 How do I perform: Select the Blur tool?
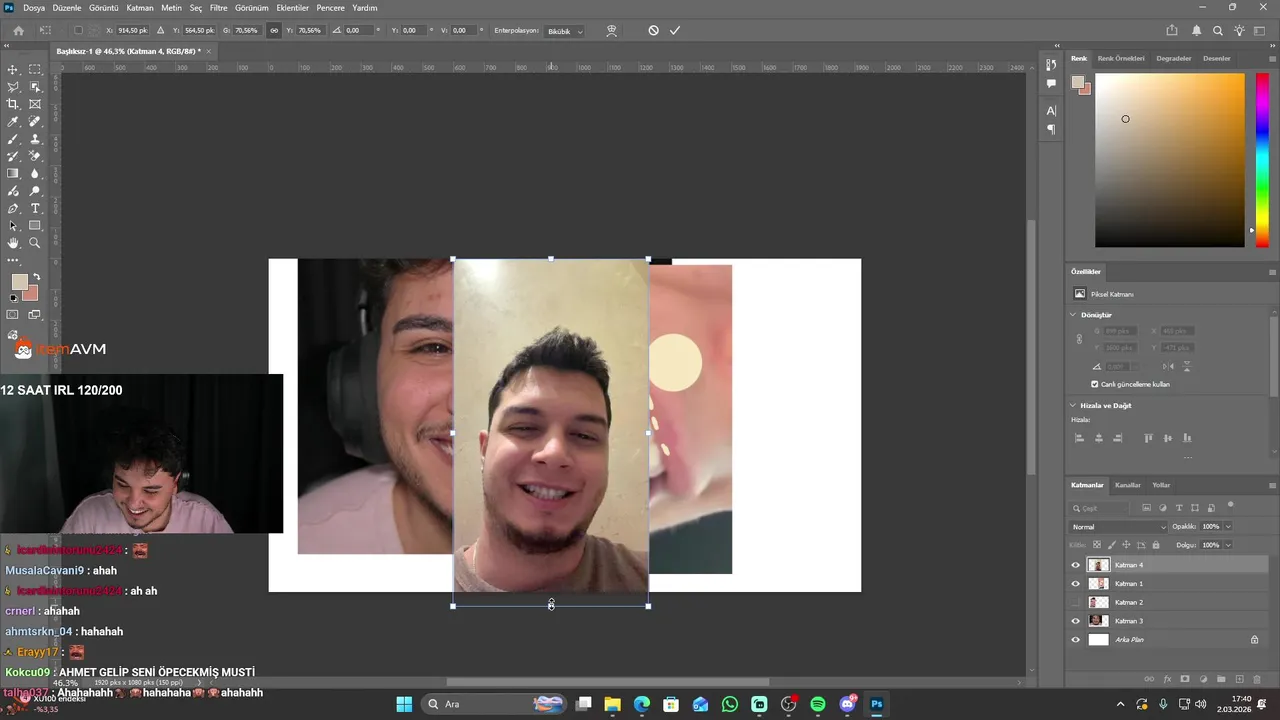[x=35, y=174]
